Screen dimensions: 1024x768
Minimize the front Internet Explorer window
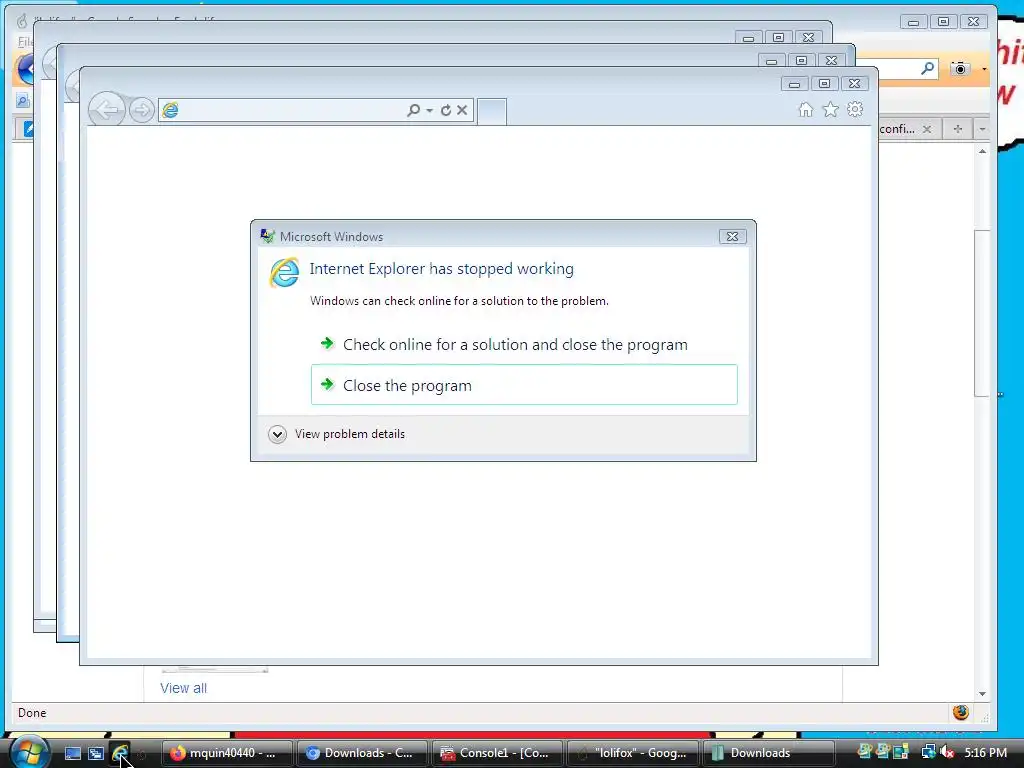[x=794, y=84]
